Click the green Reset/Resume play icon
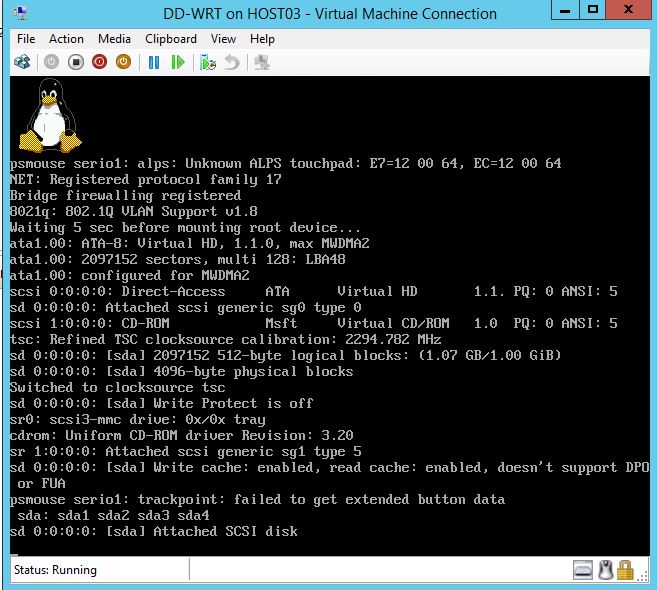The image size is (657, 590). 178,62
